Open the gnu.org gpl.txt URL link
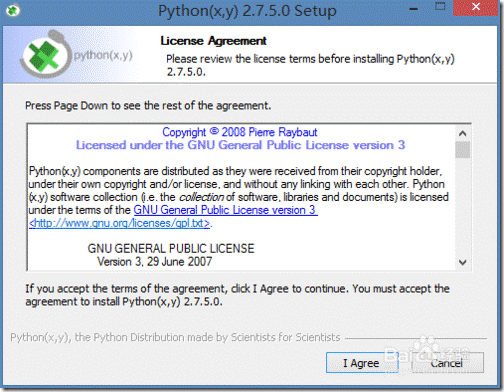Viewport: 504px width, 392px height. [119, 223]
